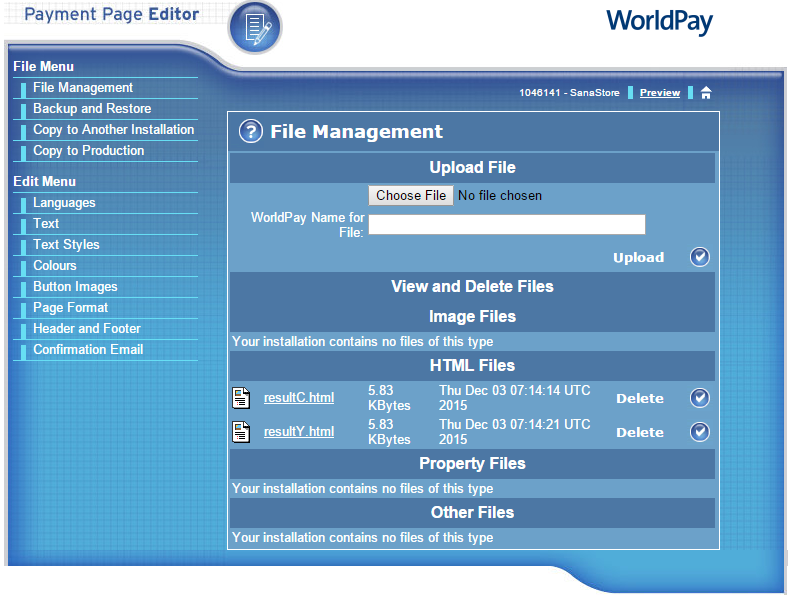Click the WorldPay logo
Viewport: 788px width, 595px height.
[659, 22]
